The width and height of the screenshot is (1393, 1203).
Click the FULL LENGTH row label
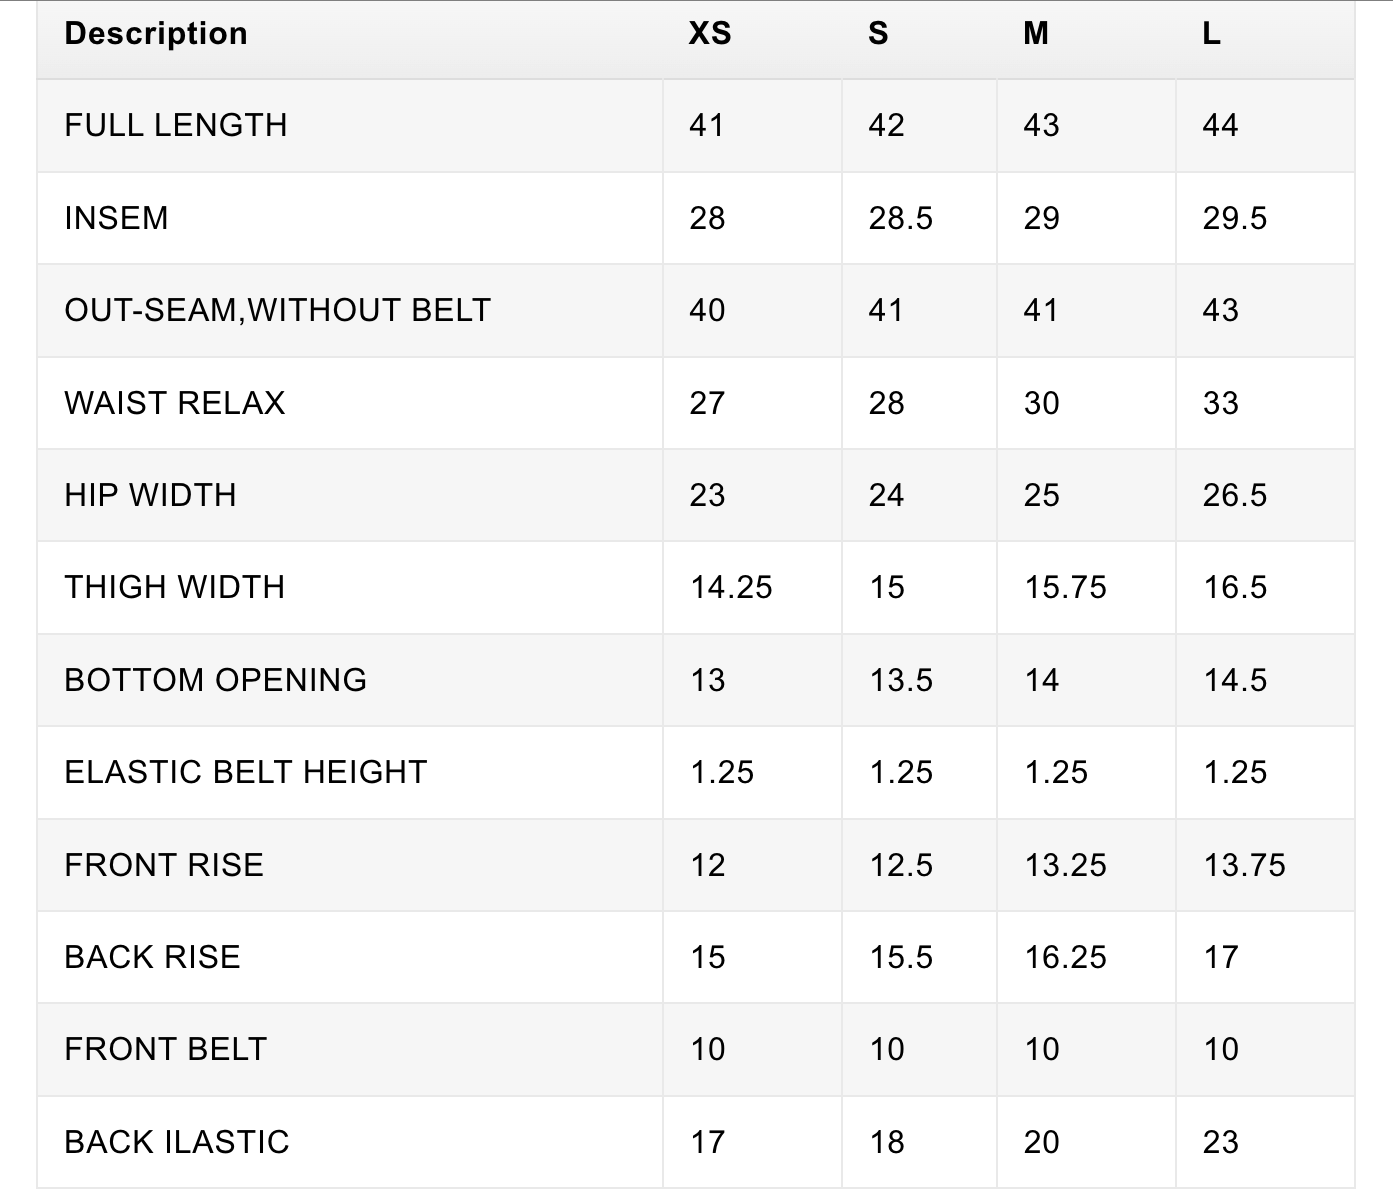point(176,126)
